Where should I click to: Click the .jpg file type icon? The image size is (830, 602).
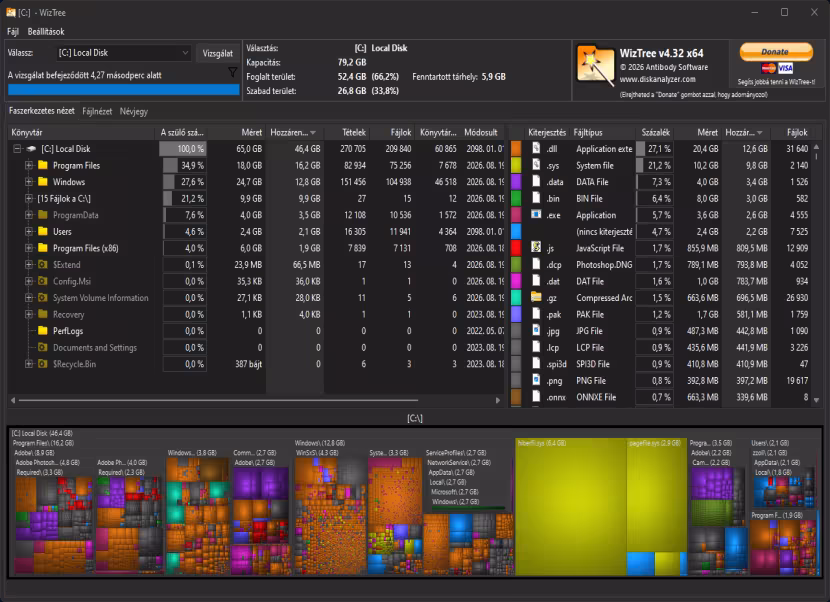(x=536, y=330)
